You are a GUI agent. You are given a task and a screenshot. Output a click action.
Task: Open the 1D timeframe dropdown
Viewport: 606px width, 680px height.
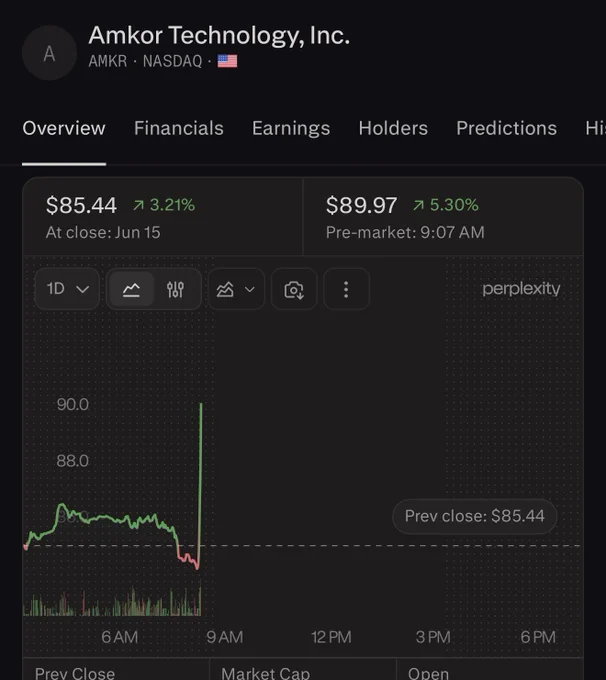pos(67,289)
